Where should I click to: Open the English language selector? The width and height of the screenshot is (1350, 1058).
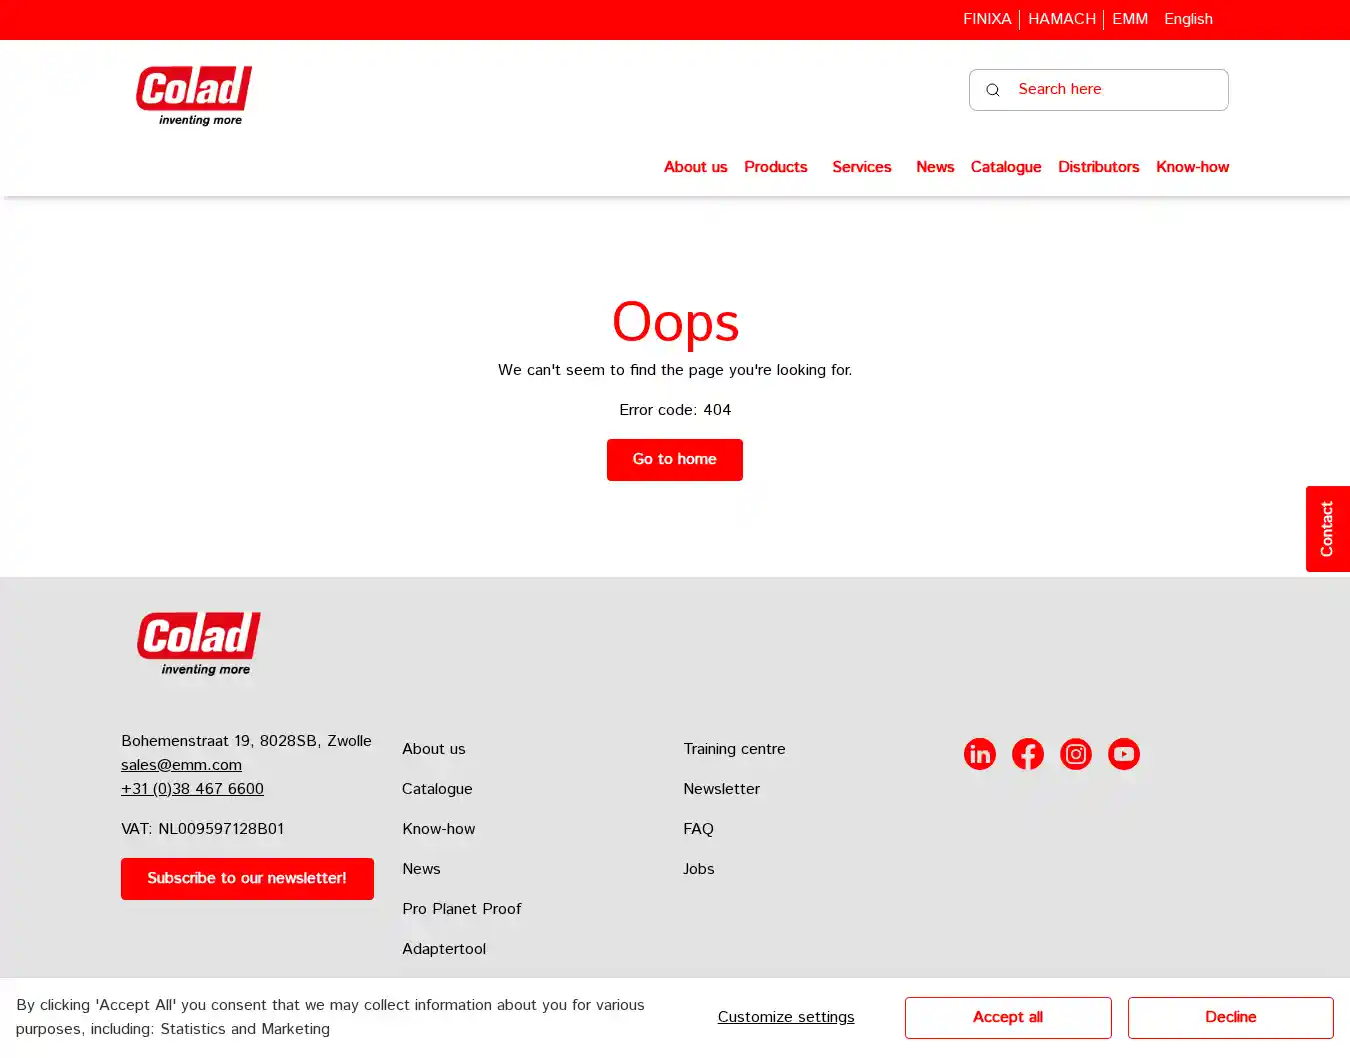tap(1188, 19)
